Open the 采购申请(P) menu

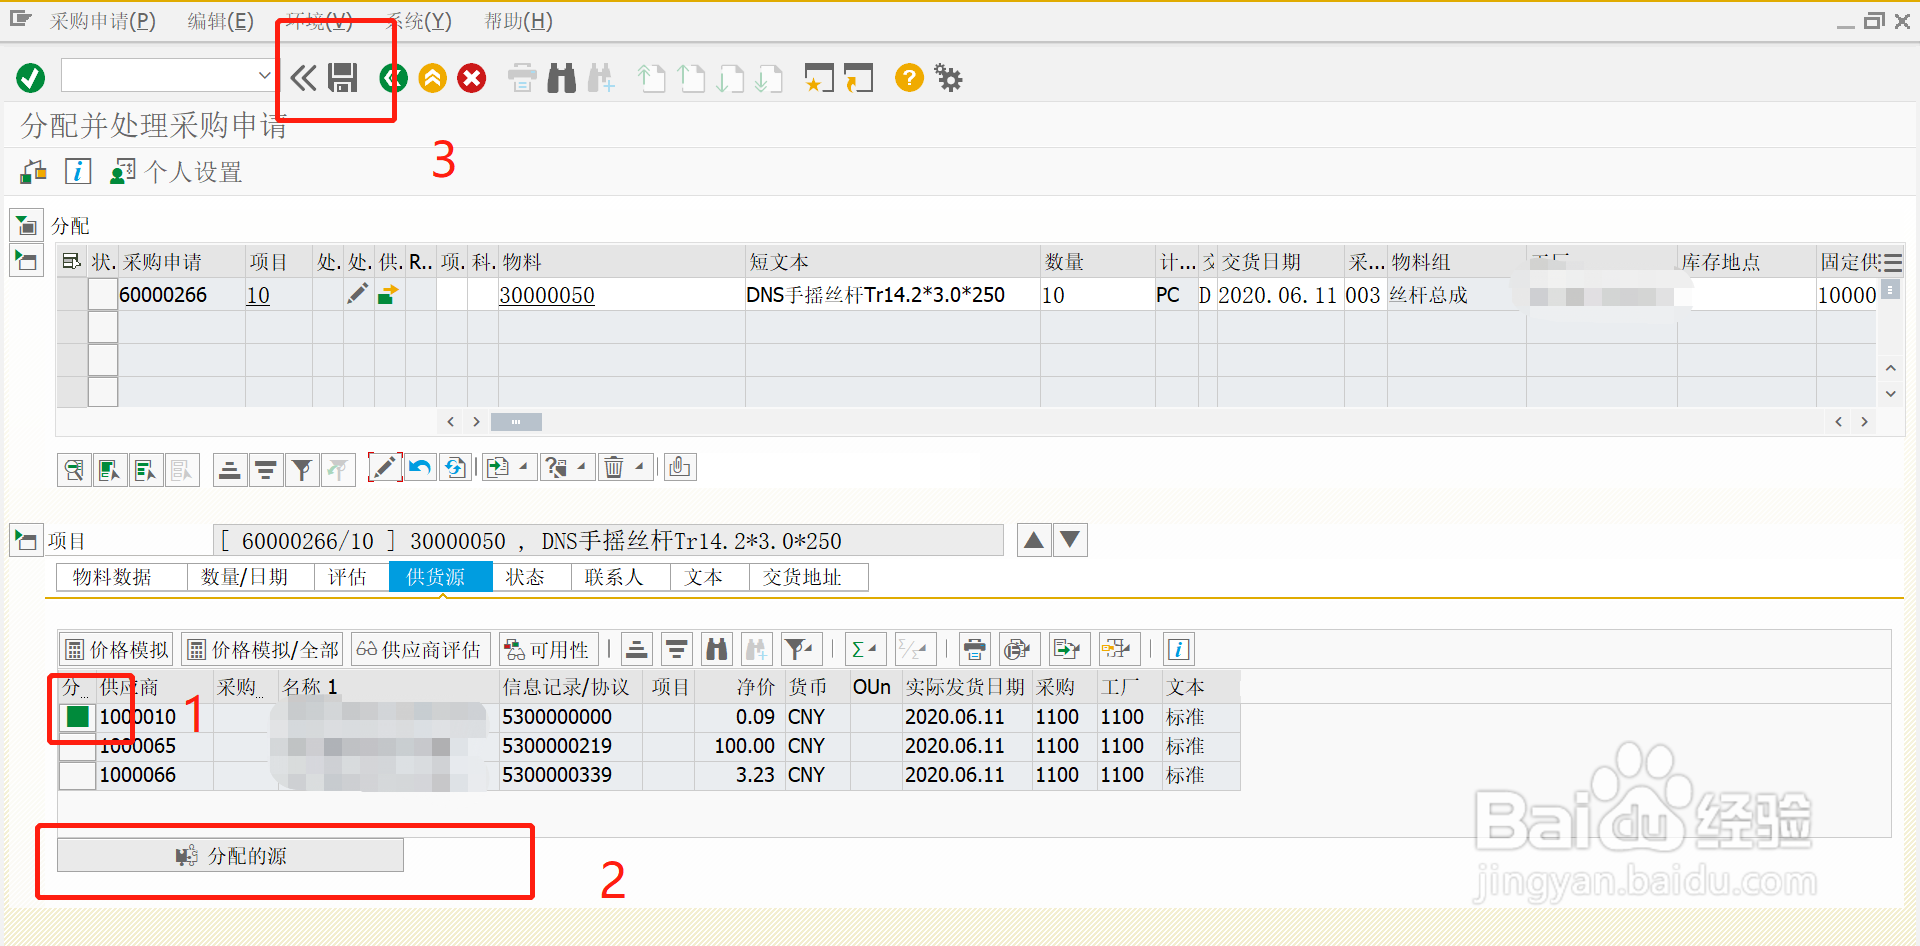(102, 21)
